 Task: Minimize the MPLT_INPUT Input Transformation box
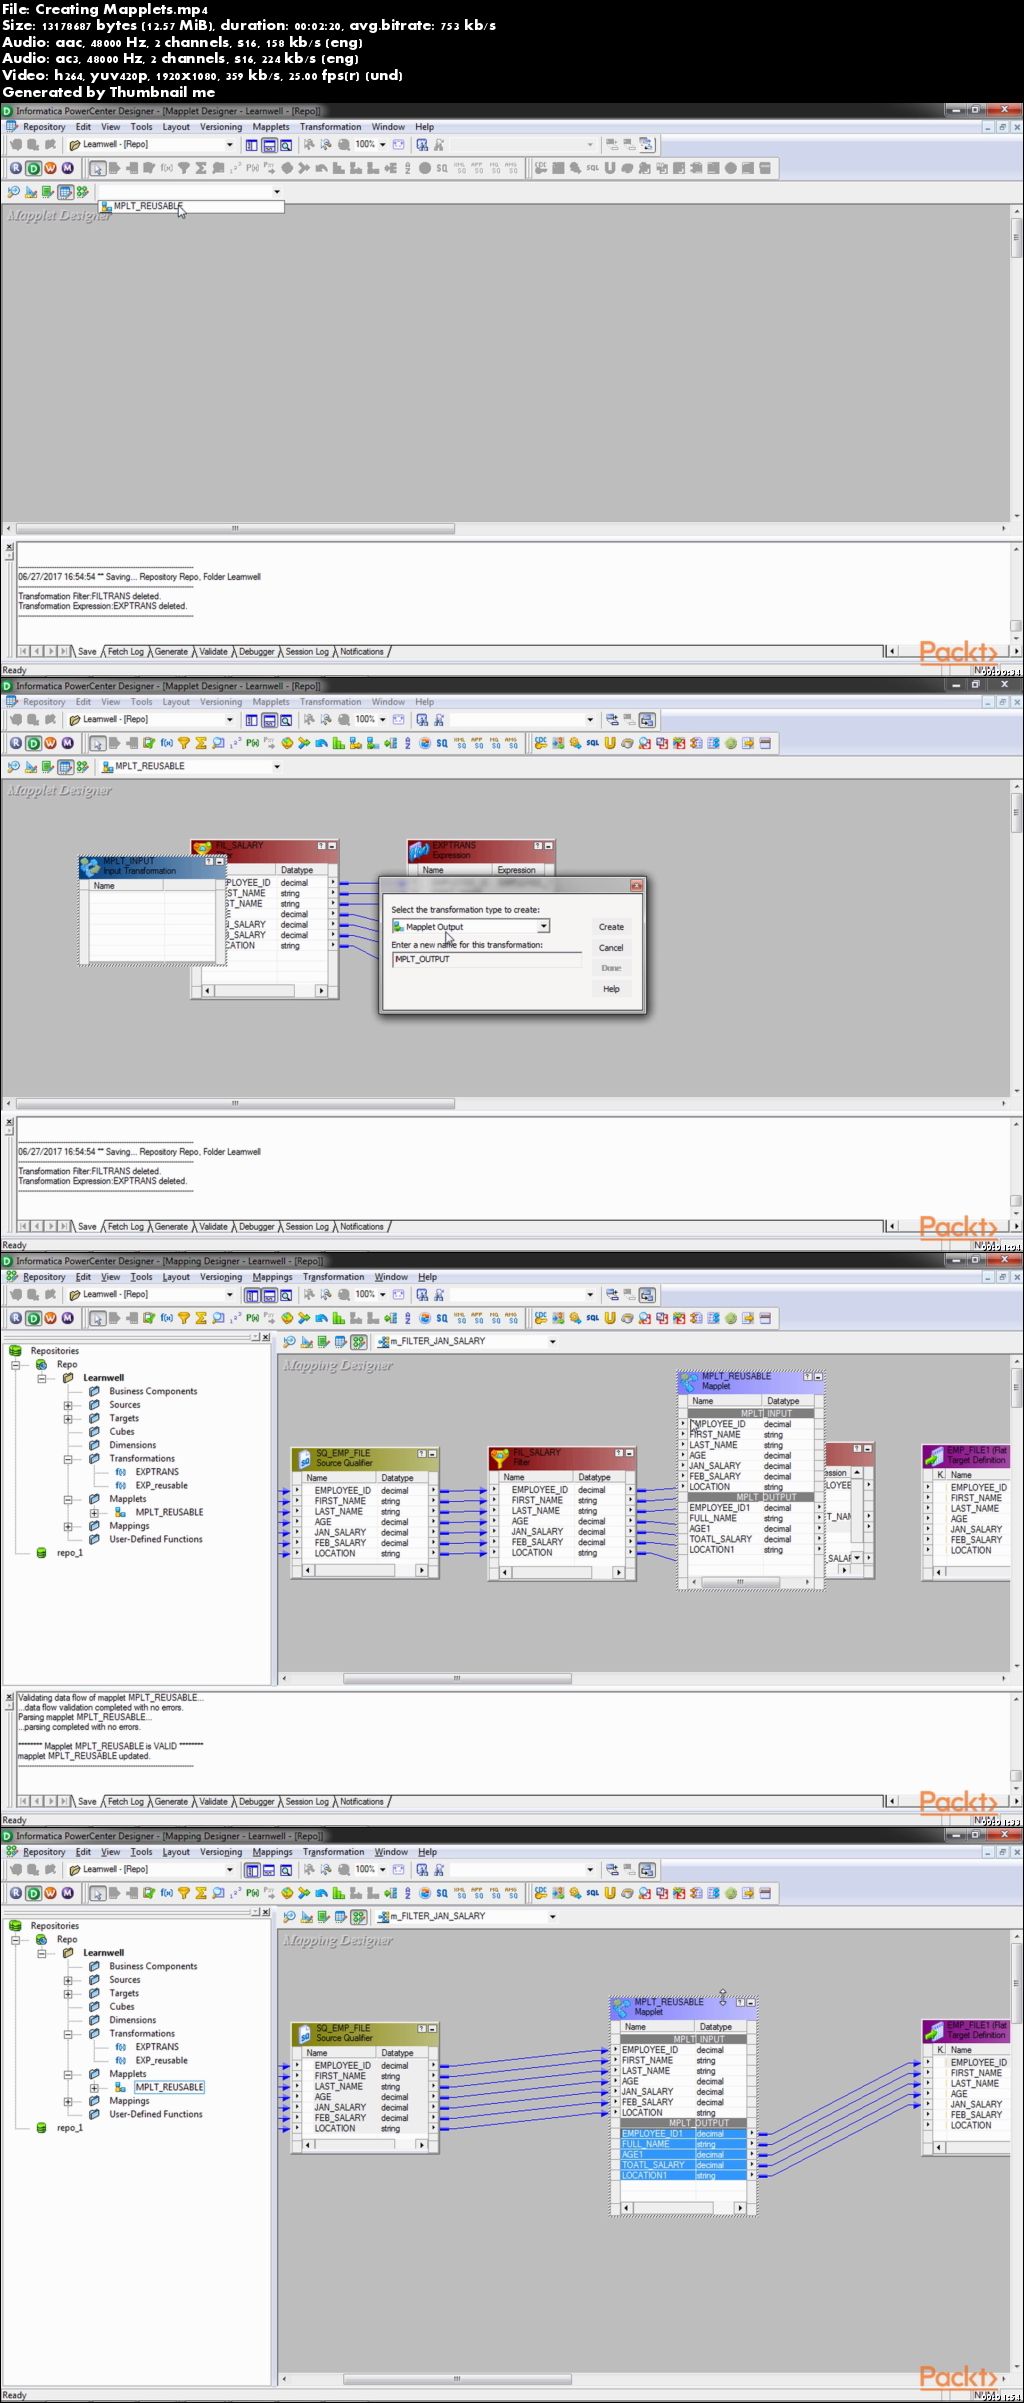[x=220, y=862]
